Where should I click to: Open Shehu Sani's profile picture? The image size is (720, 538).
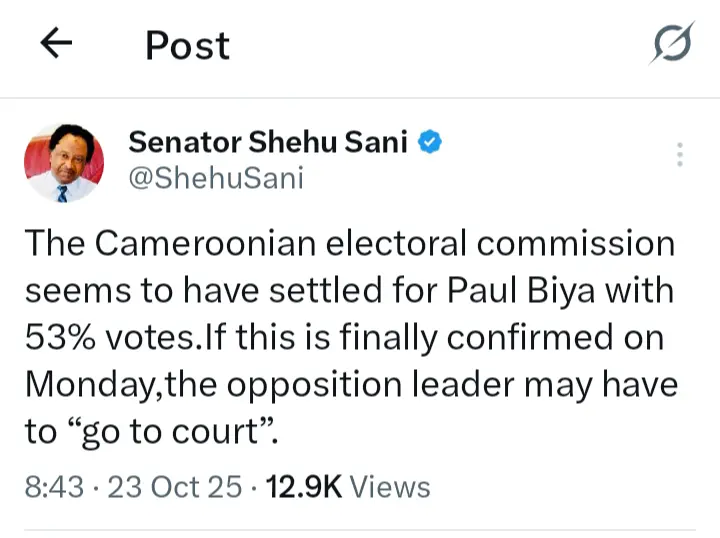(x=63, y=161)
